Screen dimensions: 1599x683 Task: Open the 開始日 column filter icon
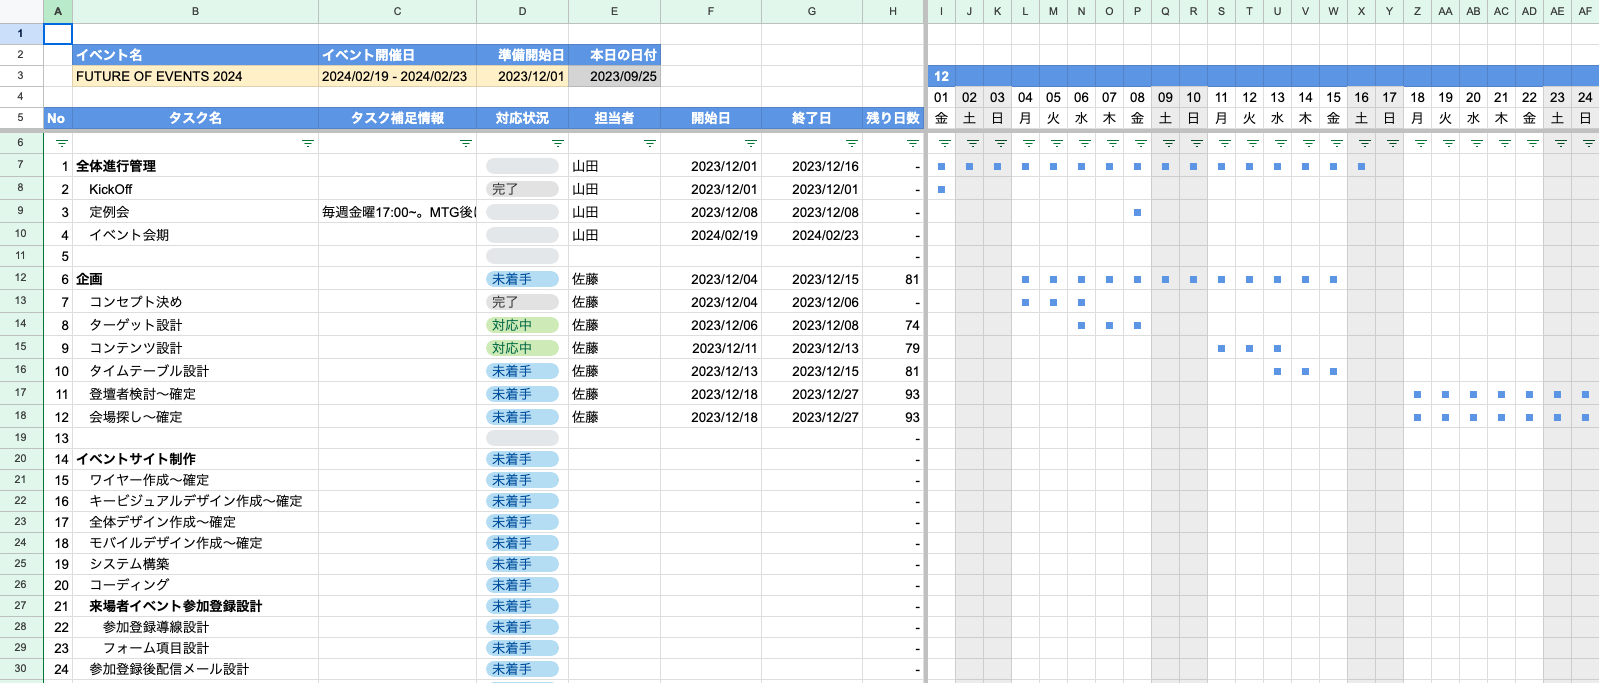[750, 144]
